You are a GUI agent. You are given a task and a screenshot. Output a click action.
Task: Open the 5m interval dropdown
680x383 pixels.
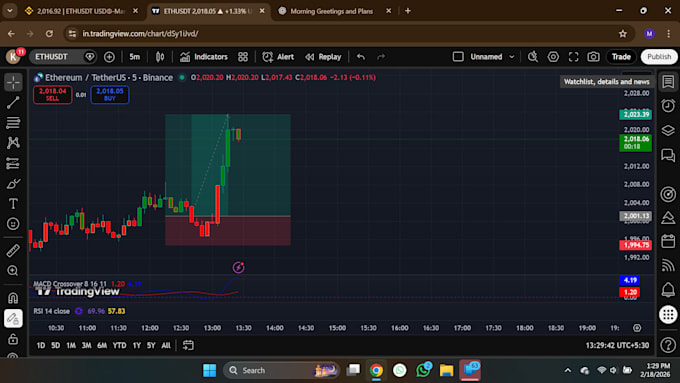point(134,57)
